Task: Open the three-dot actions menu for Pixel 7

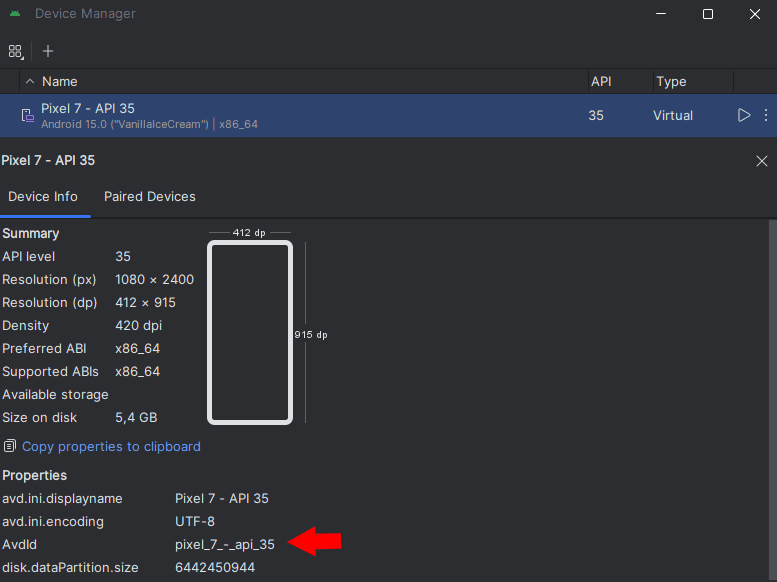Action: pos(766,115)
